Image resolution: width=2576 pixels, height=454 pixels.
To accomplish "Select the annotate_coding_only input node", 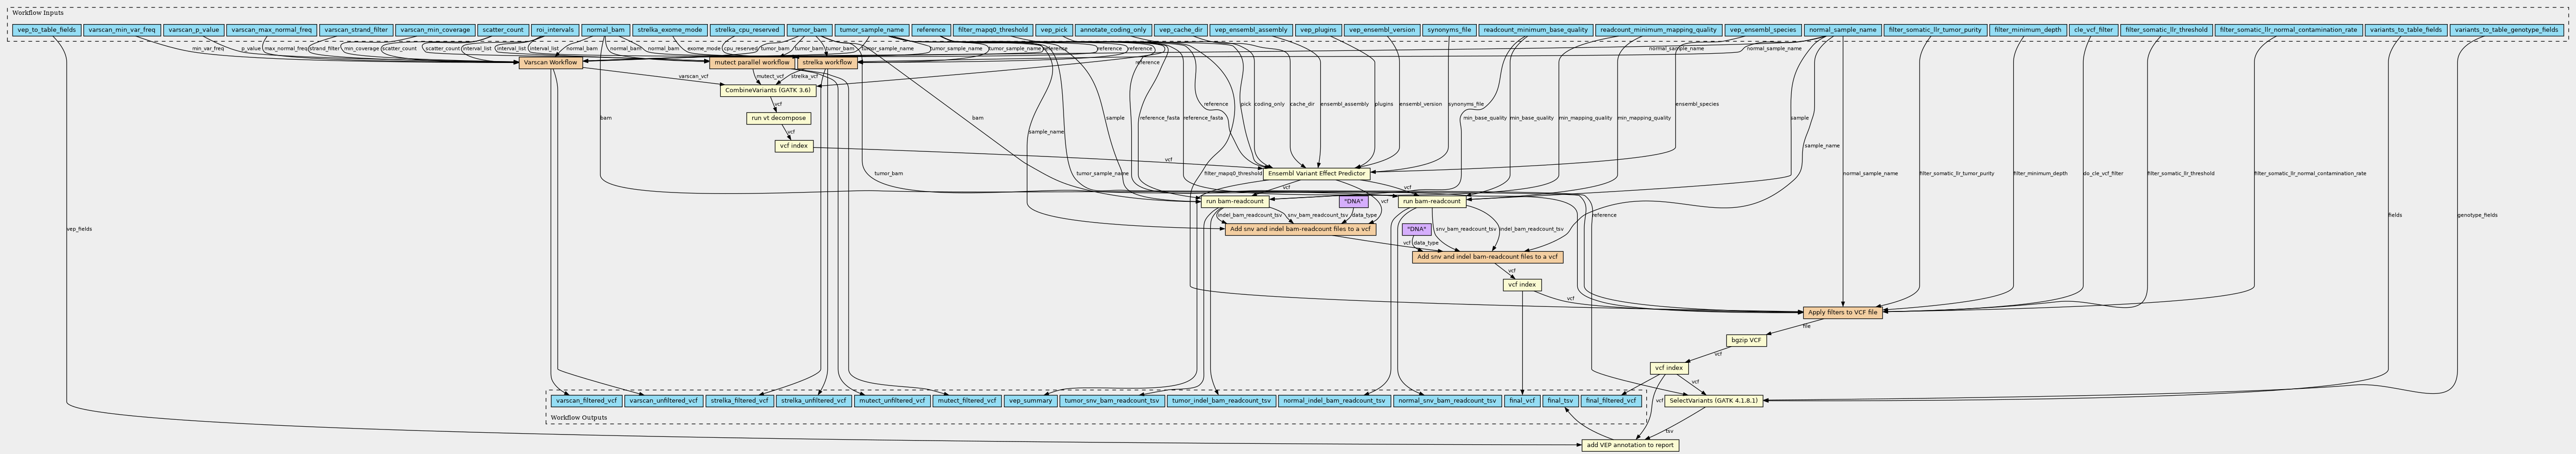I will point(1114,30).
